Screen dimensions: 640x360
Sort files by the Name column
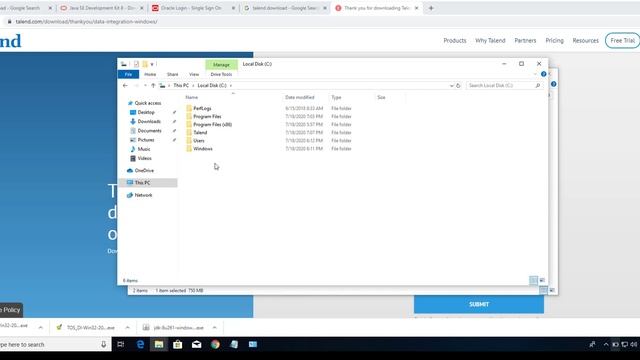pos(191,97)
